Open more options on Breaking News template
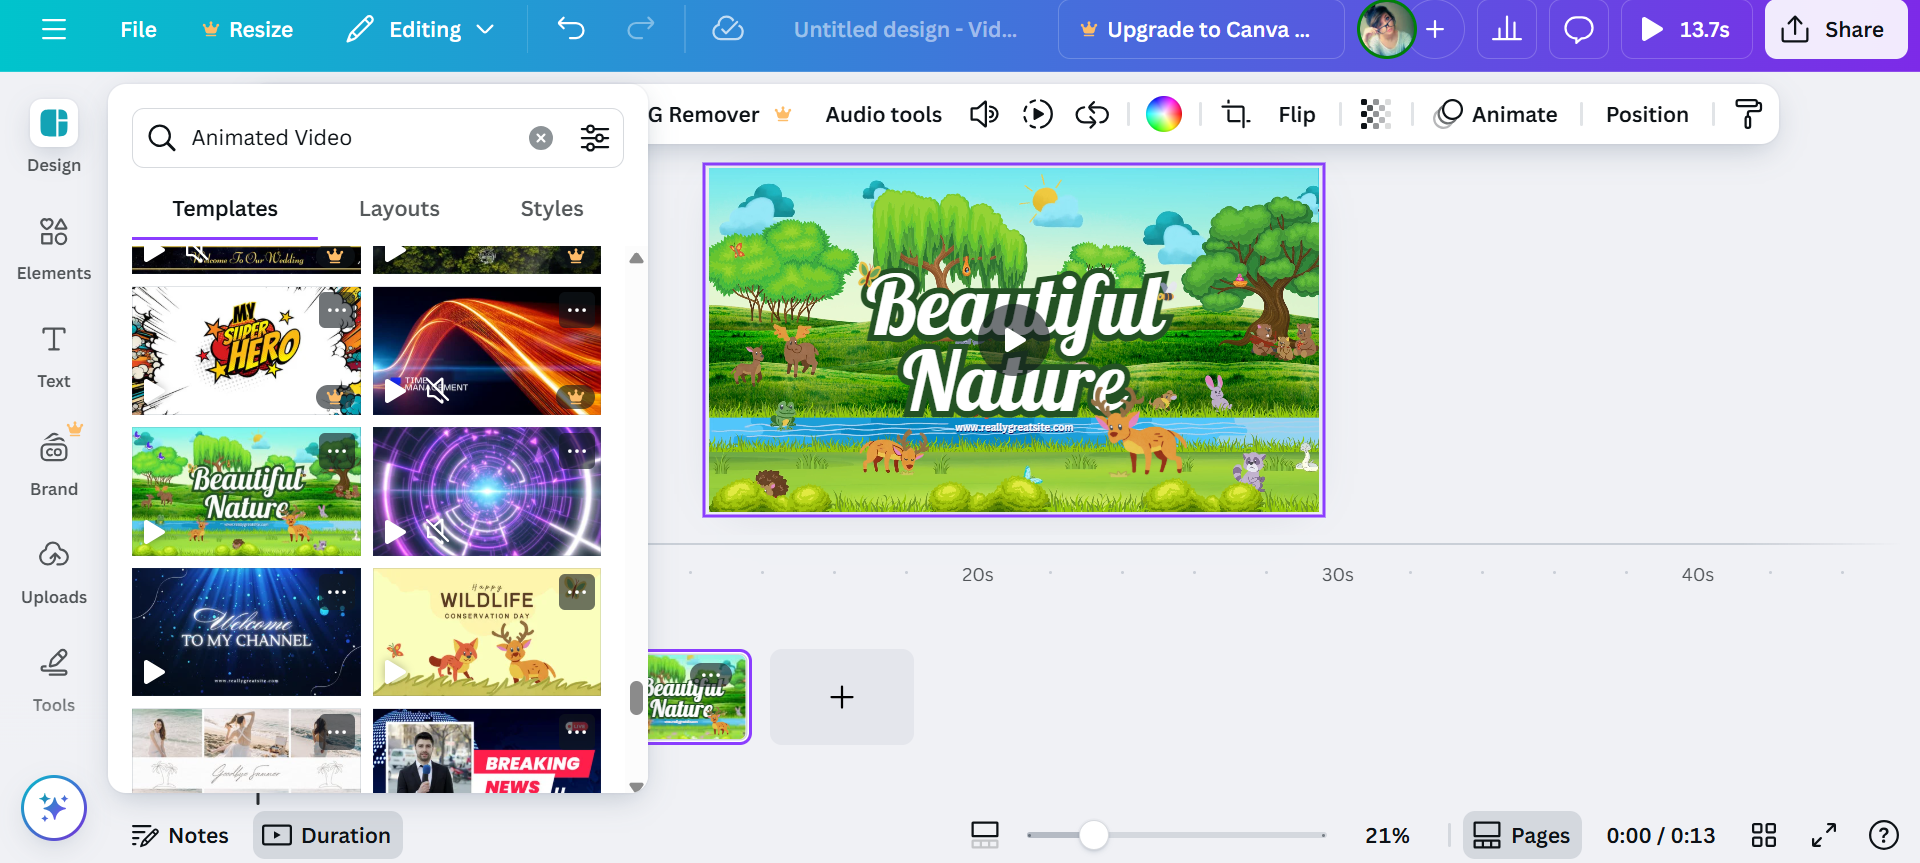The image size is (1920, 863). coord(577,730)
